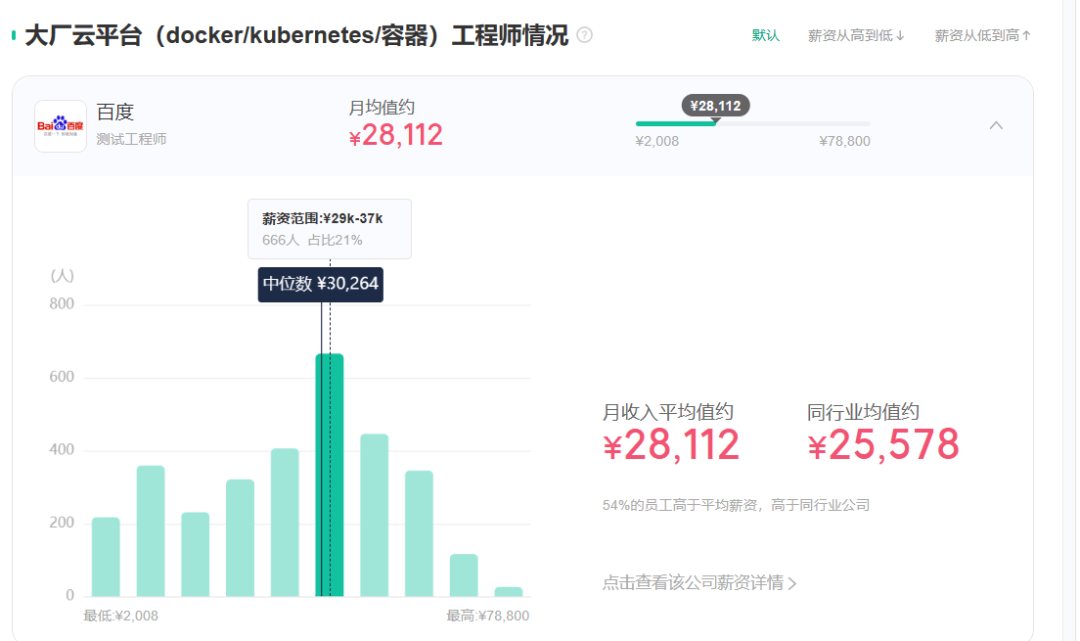Click the 同行业均值约 ¥25,578 figure

(883, 445)
